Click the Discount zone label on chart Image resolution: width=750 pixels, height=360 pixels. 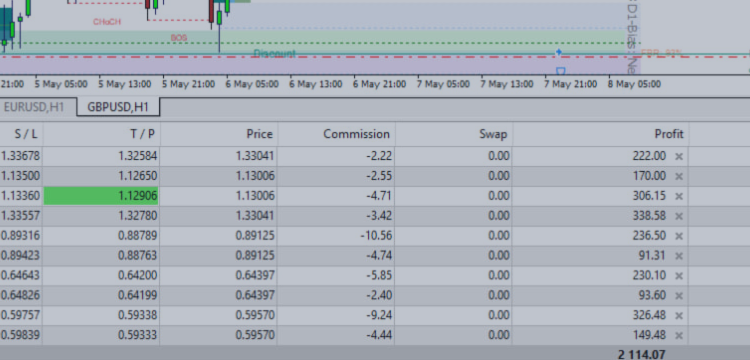275,54
